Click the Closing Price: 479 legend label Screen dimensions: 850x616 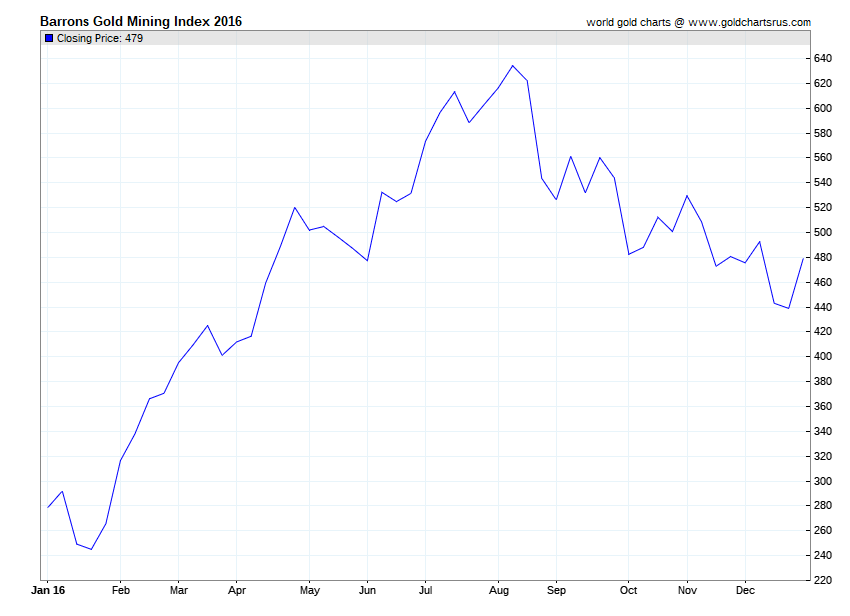pyautogui.click(x=100, y=38)
